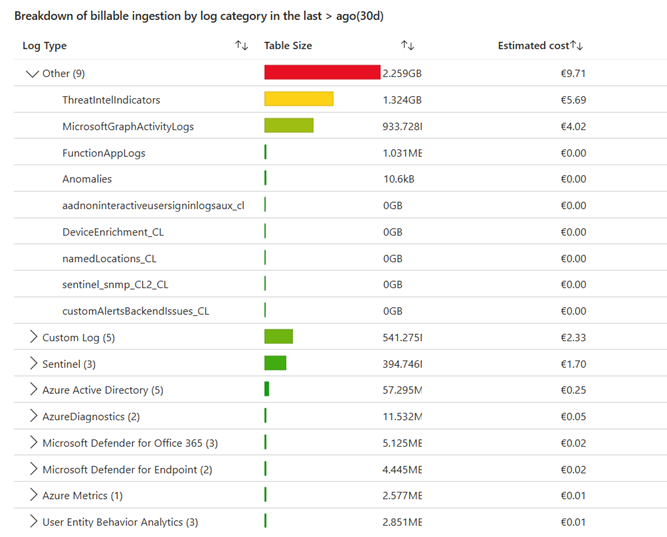The height and width of the screenshot is (537, 667).
Task: Expand the Azure Active Directory (5) group
Action: pyautogui.click(x=33, y=389)
